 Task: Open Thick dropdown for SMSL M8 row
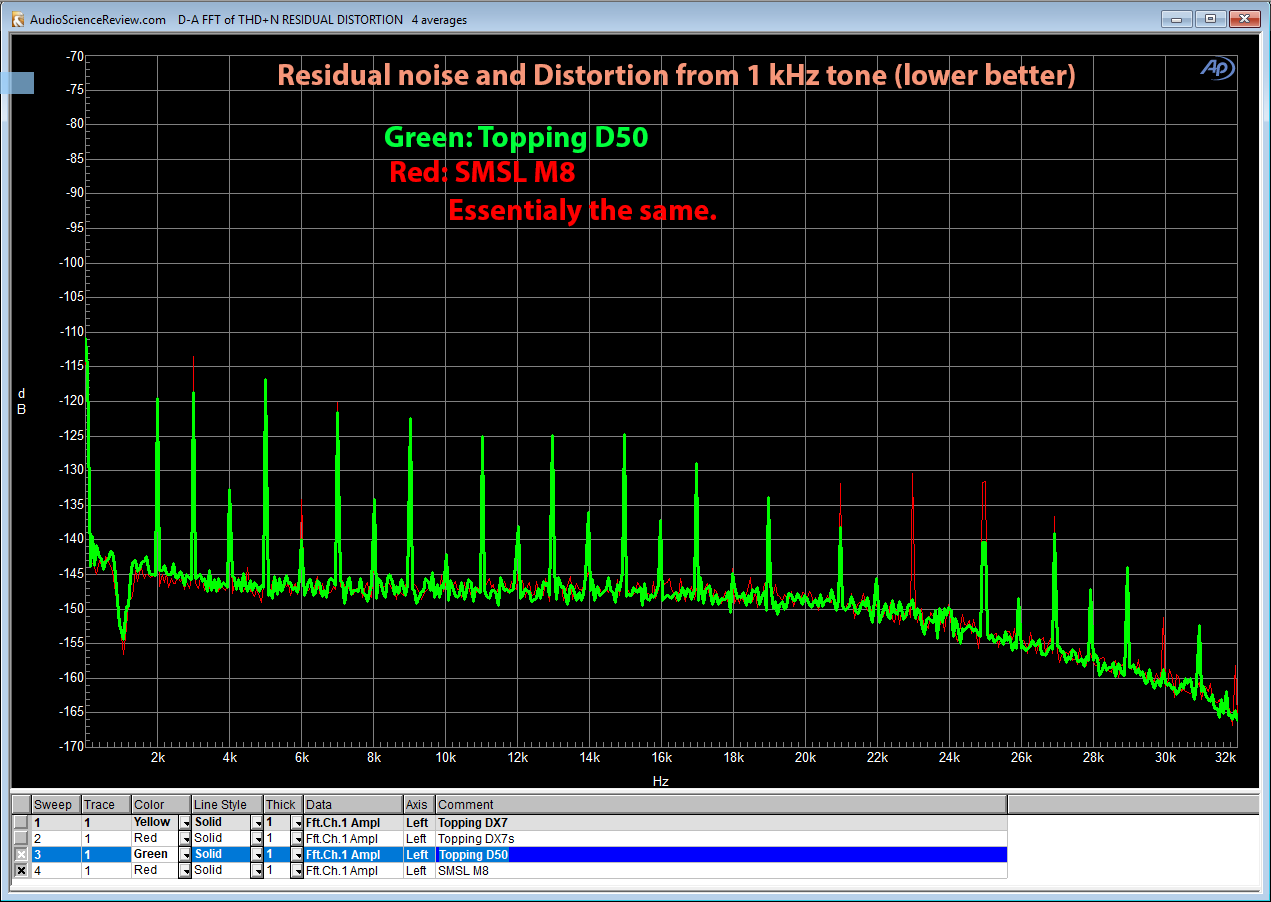pos(297,870)
